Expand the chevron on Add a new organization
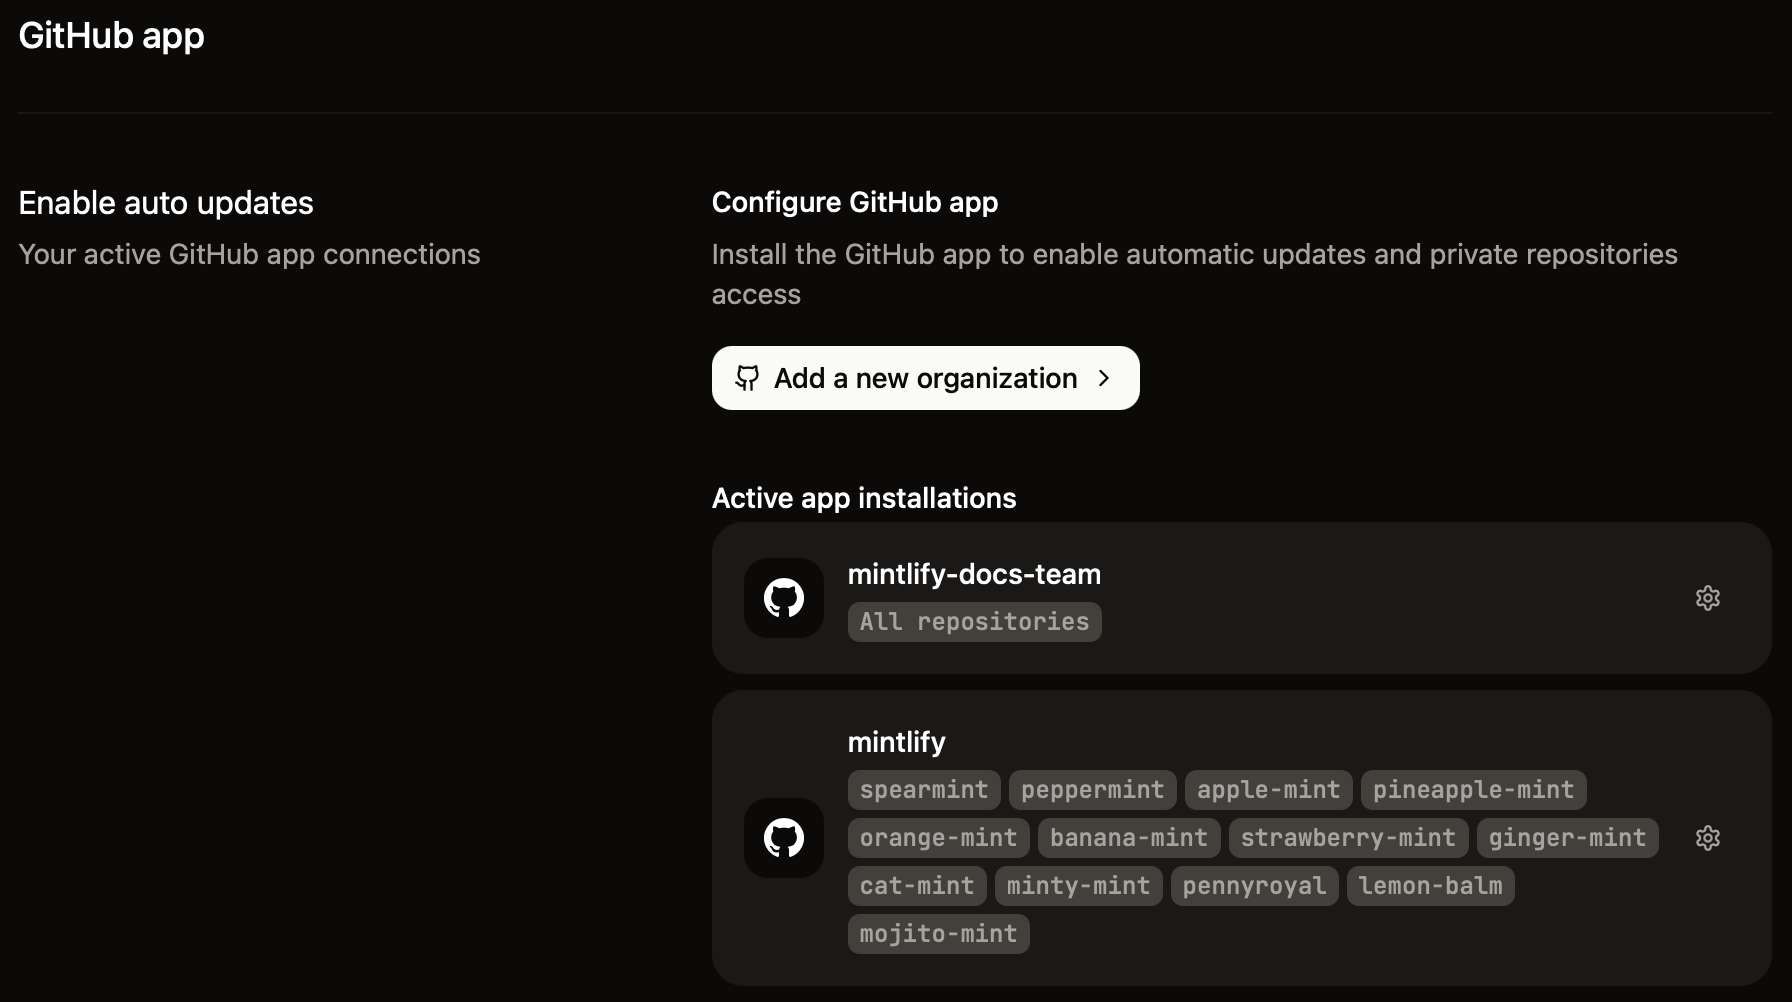Screen dimensions: 1792x1002 1105,379
